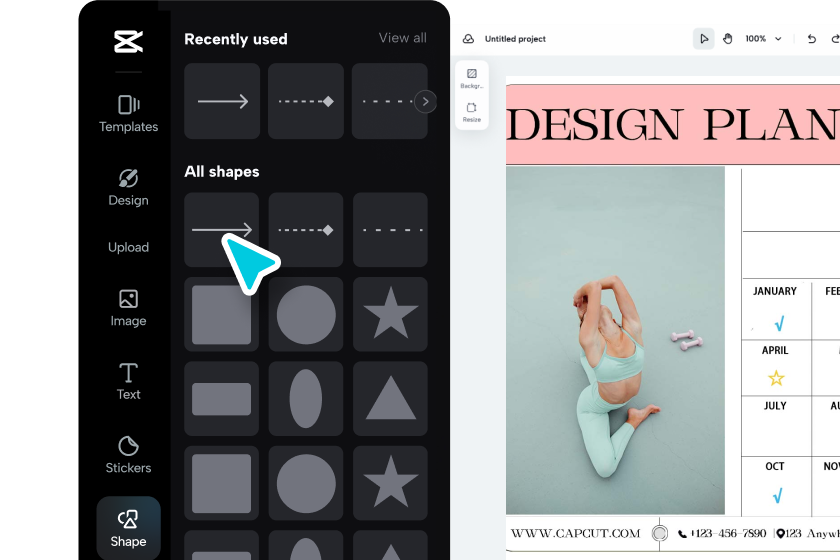Screen dimensions: 840x560
Task: Insert the solid arrow line from All shapes
Action: (x=221, y=230)
